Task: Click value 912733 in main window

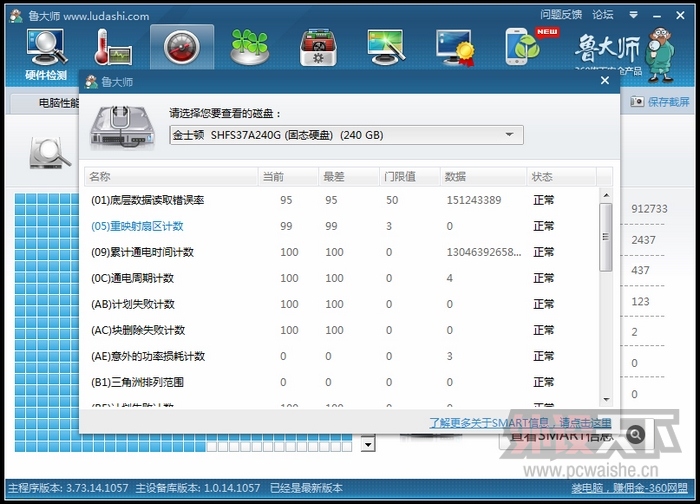Action: [649, 208]
